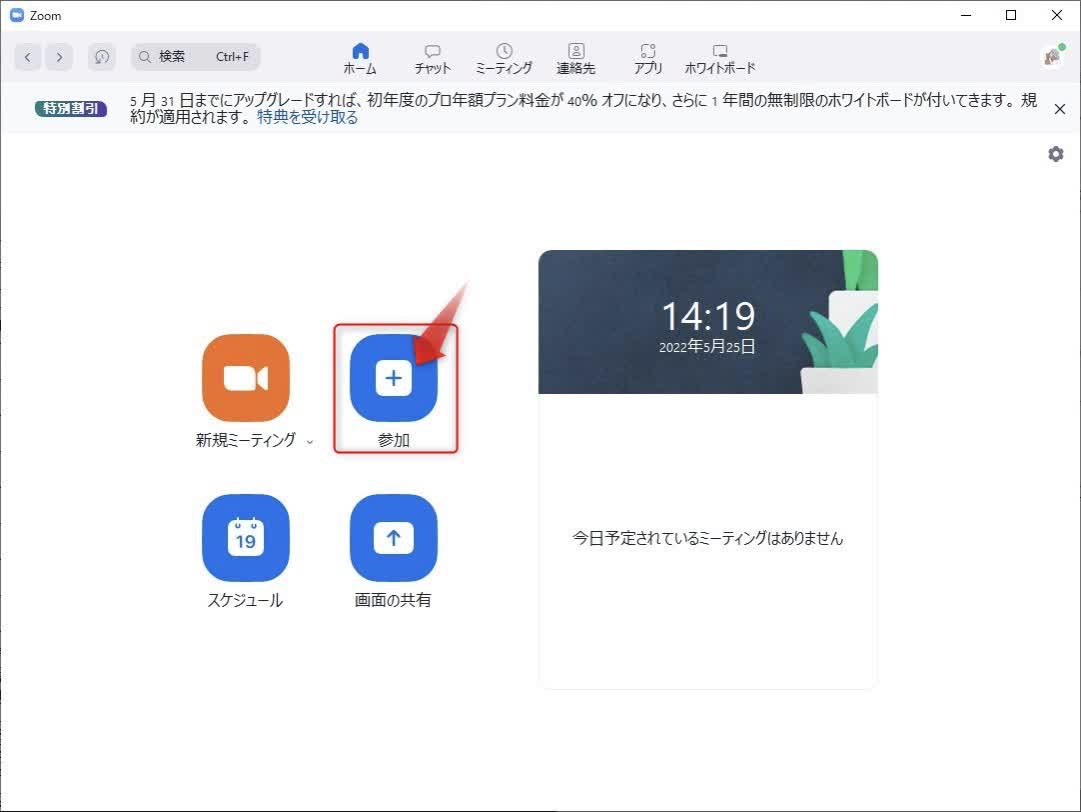Expand the 新規ミーティング dropdown arrow

pyautogui.click(x=310, y=442)
